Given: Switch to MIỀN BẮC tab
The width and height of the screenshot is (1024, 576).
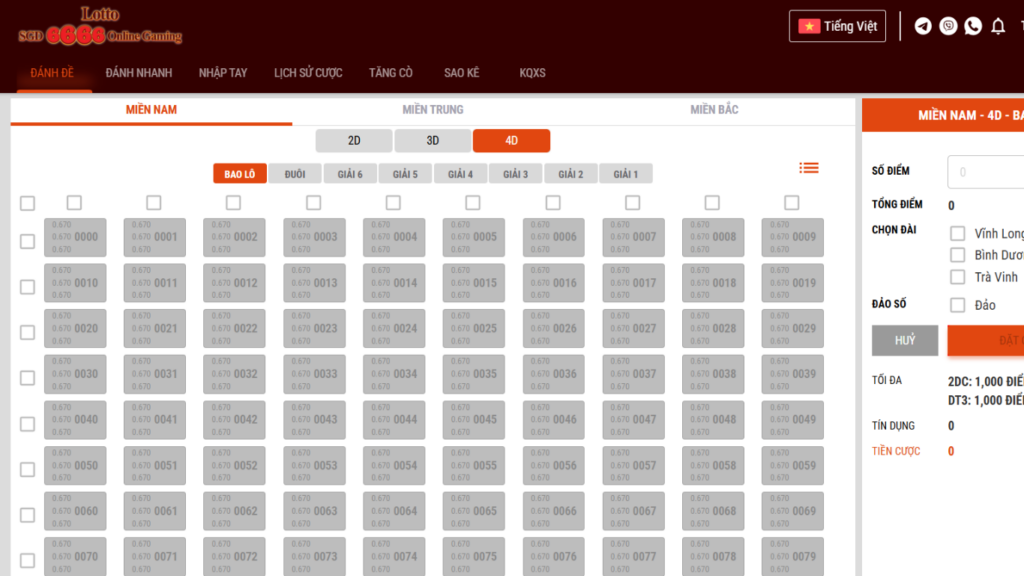Looking at the screenshot, I should click(714, 110).
